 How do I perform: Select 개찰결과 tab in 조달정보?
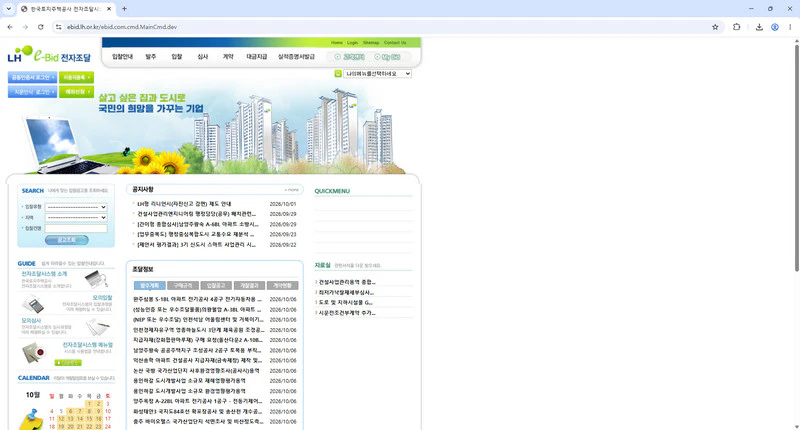click(x=249, y=286)
